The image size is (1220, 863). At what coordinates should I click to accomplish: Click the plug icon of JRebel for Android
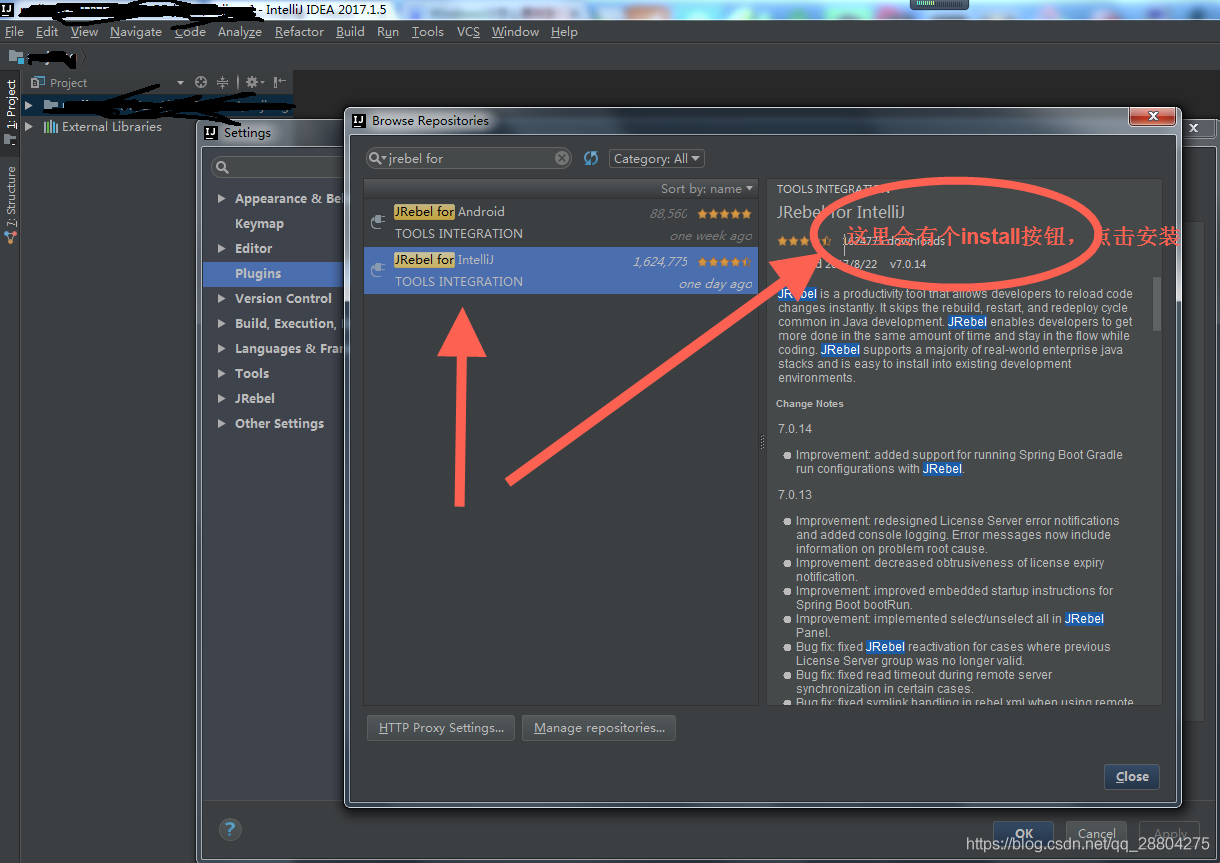[378, 222]
